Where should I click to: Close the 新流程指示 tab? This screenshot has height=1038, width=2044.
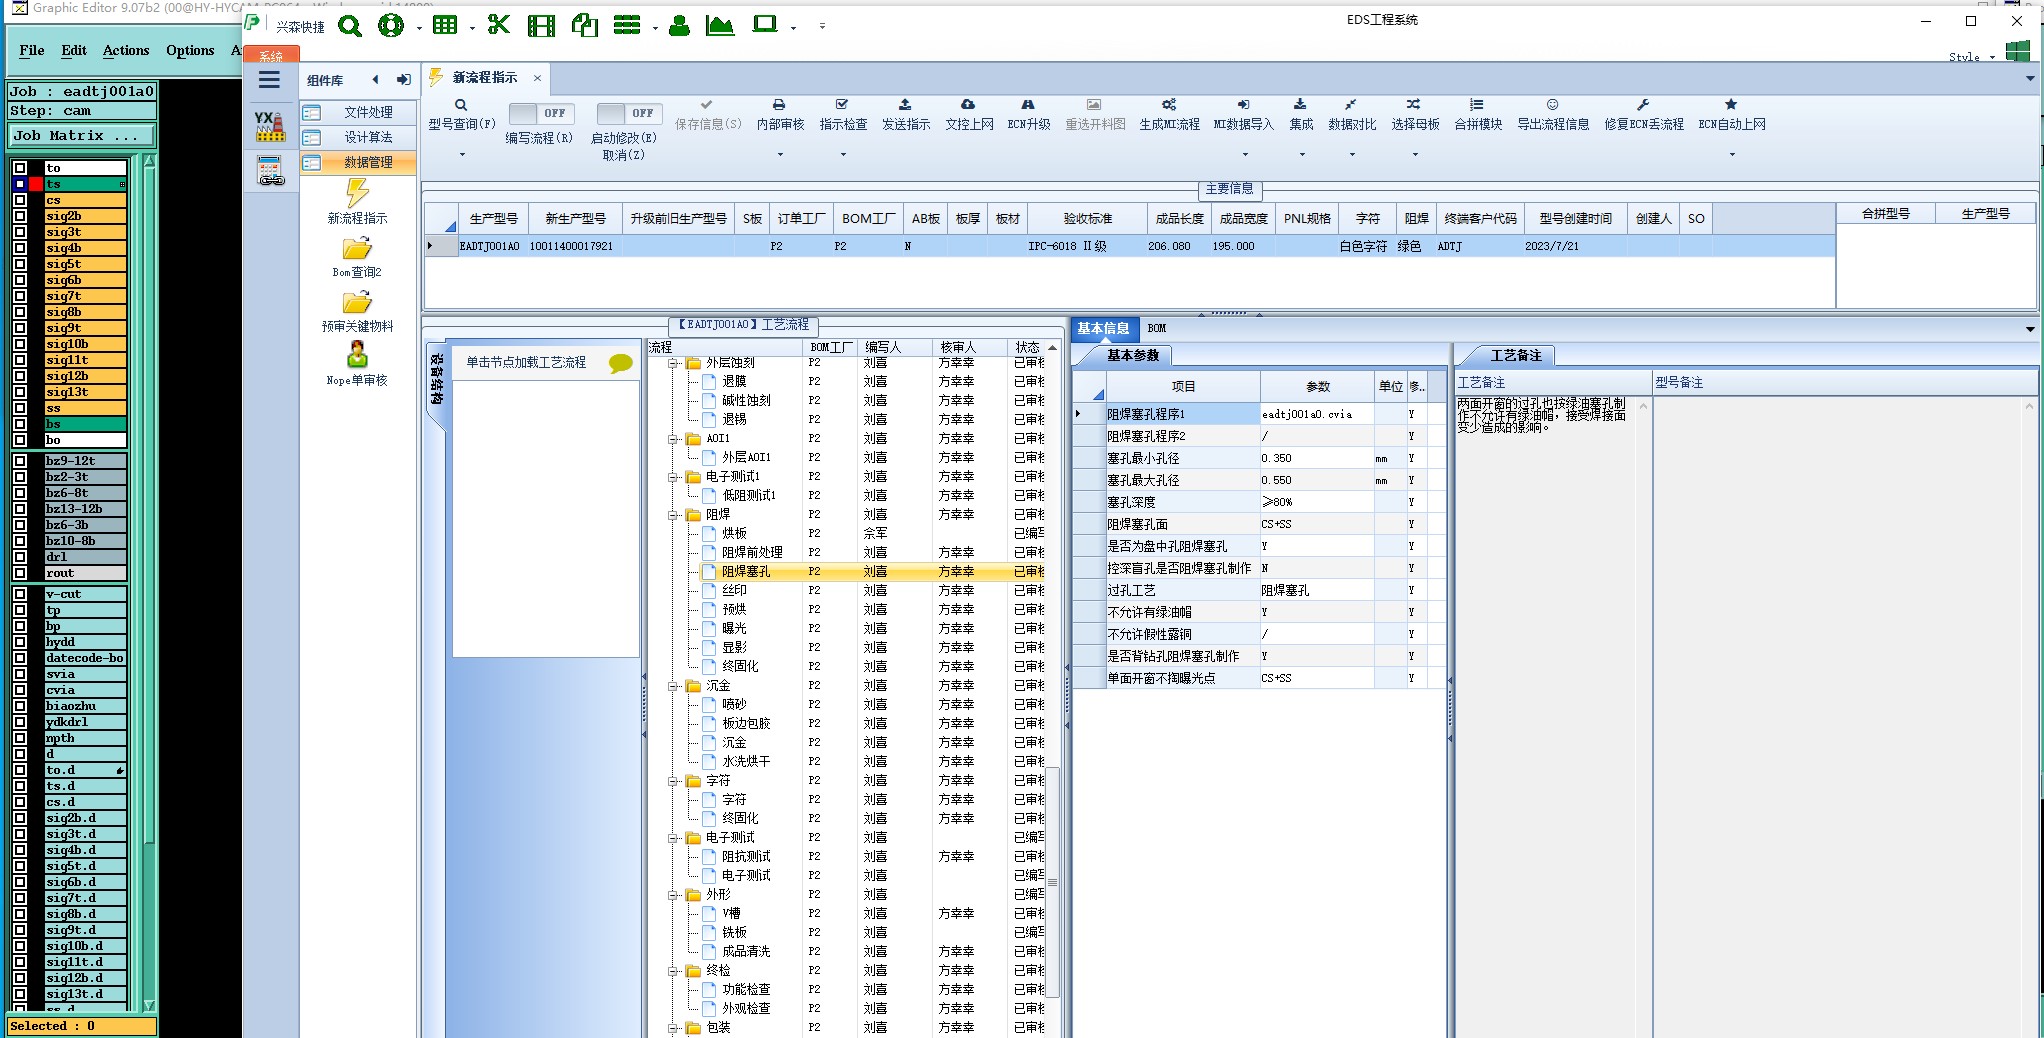[x=537, y=77]
